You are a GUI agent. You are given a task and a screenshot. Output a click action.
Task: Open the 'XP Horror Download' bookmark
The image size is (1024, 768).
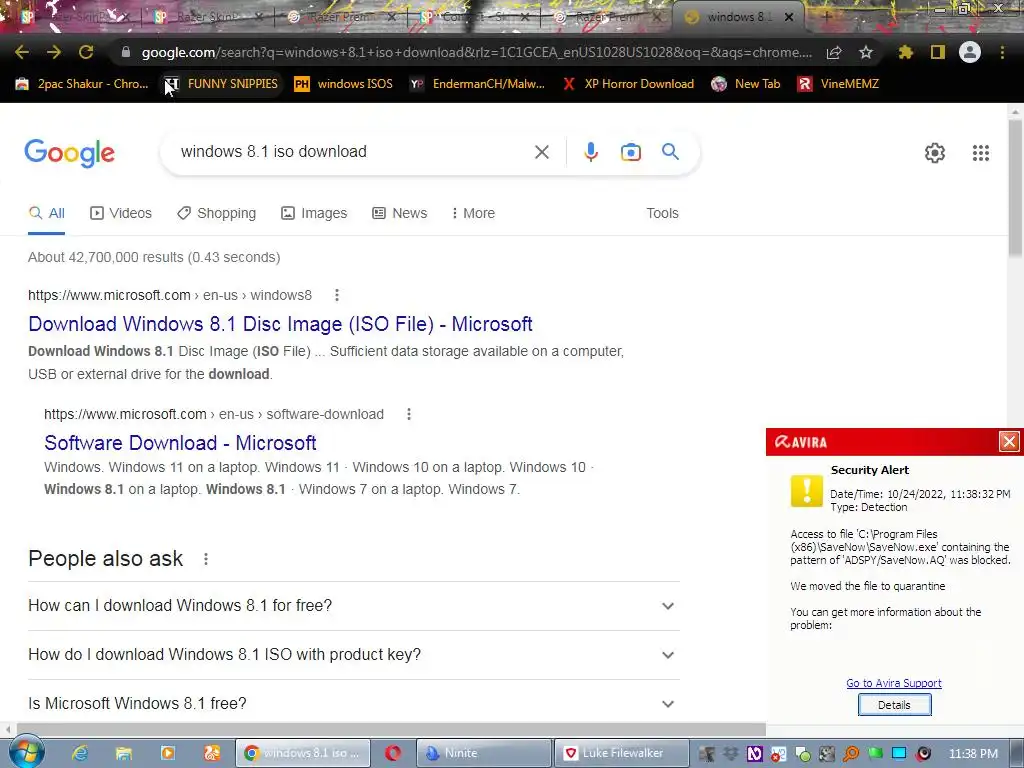point(628,84)
